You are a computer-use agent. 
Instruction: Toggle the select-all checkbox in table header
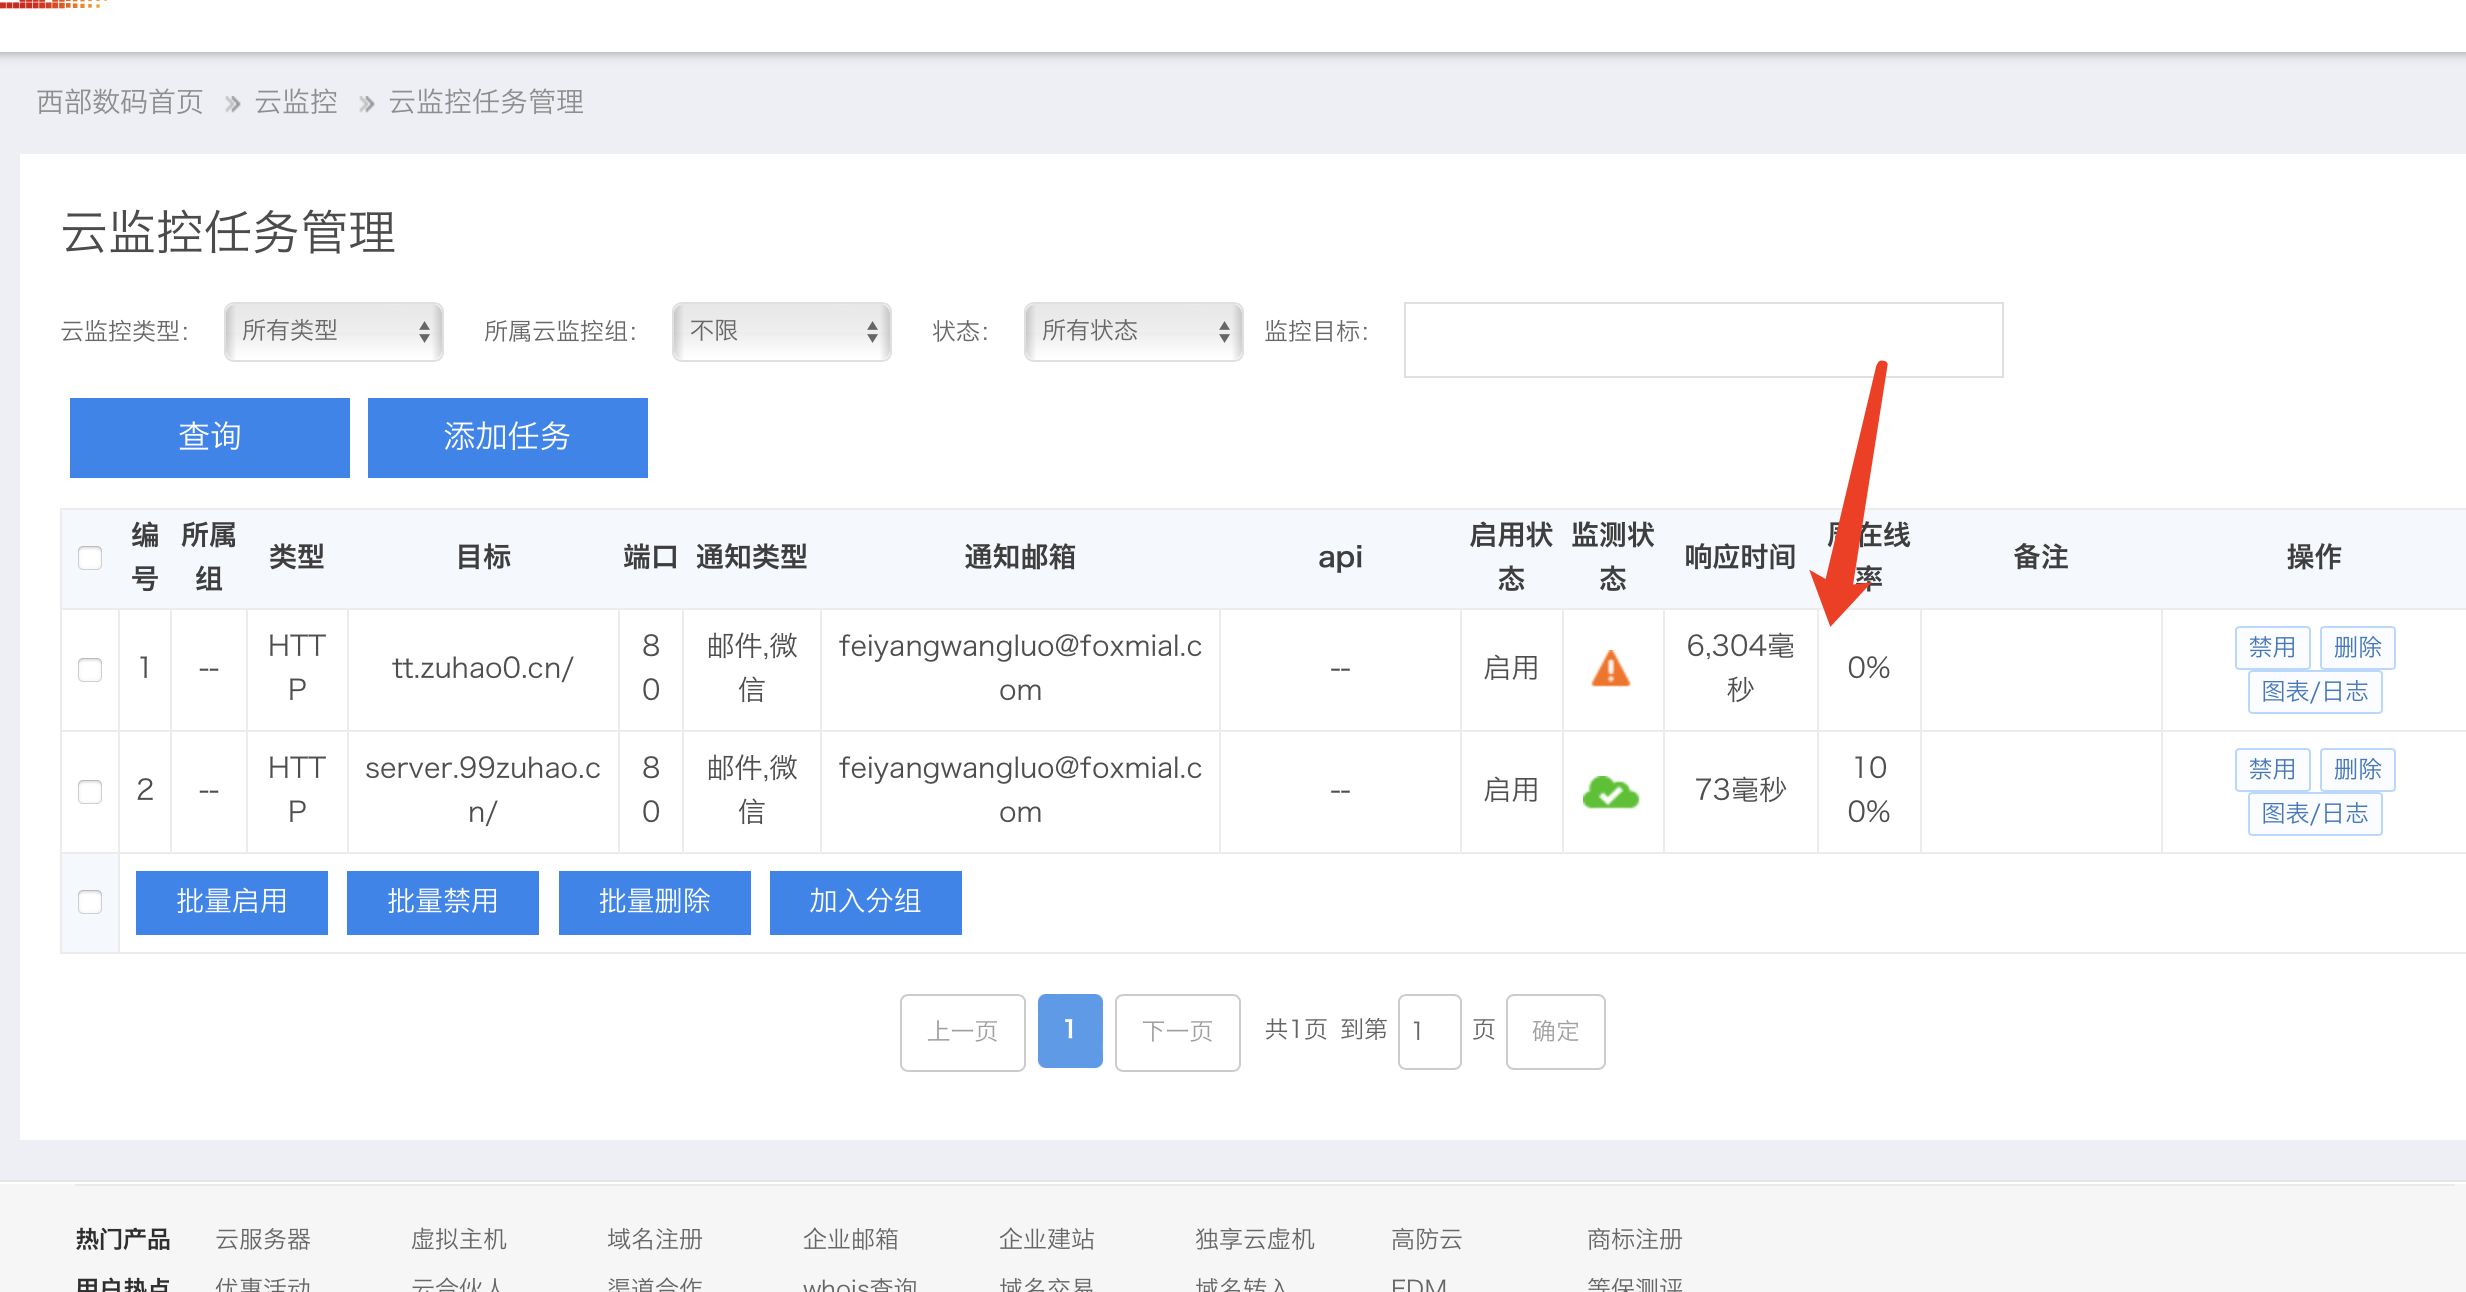tap(90, 557)
